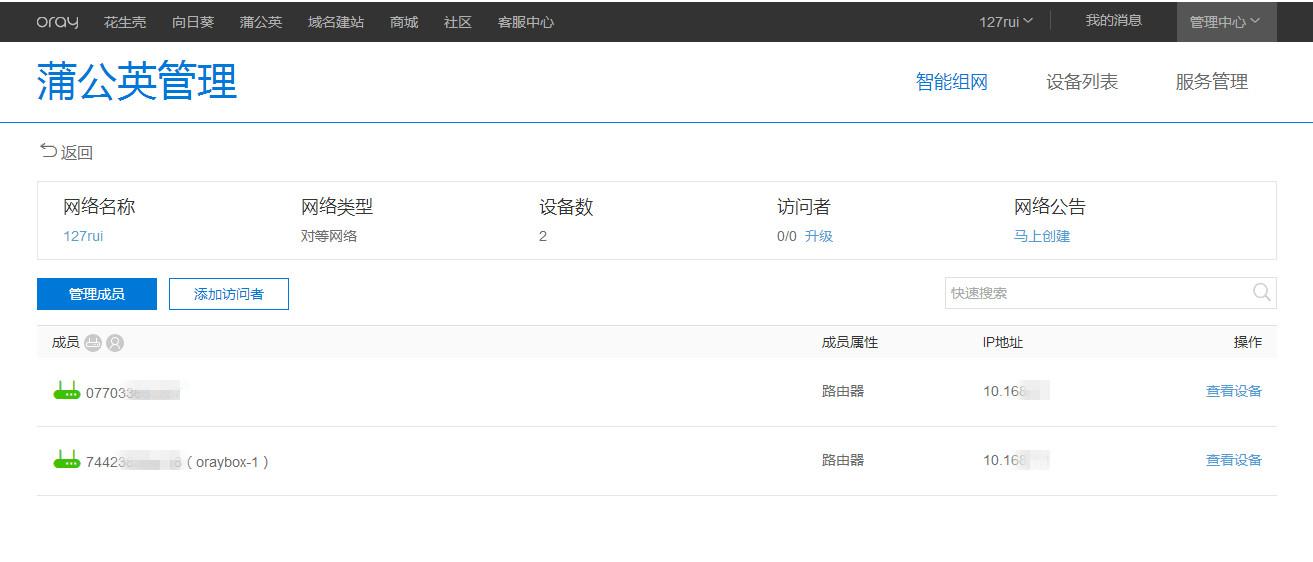
Task: Click the IP地址 column header
Action: pos(1003,342)
